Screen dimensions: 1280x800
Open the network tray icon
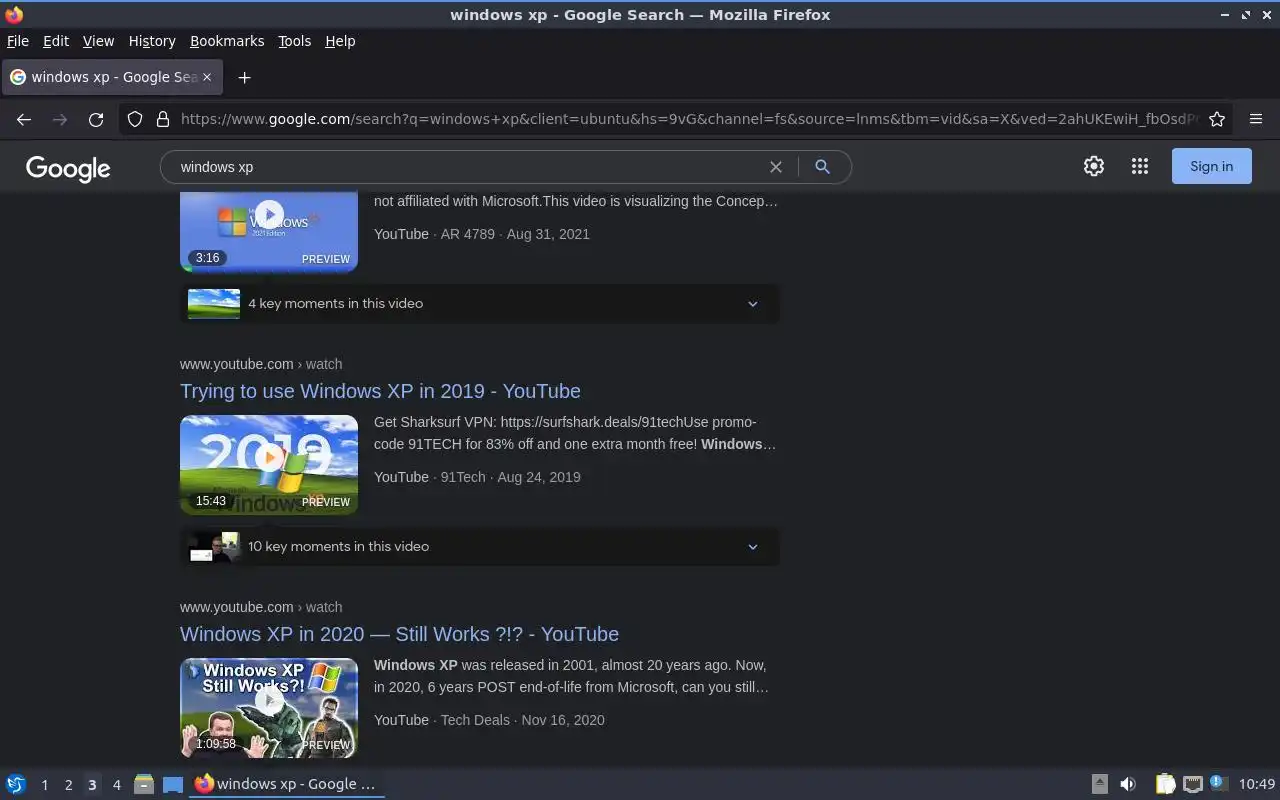pos(1192,784)
